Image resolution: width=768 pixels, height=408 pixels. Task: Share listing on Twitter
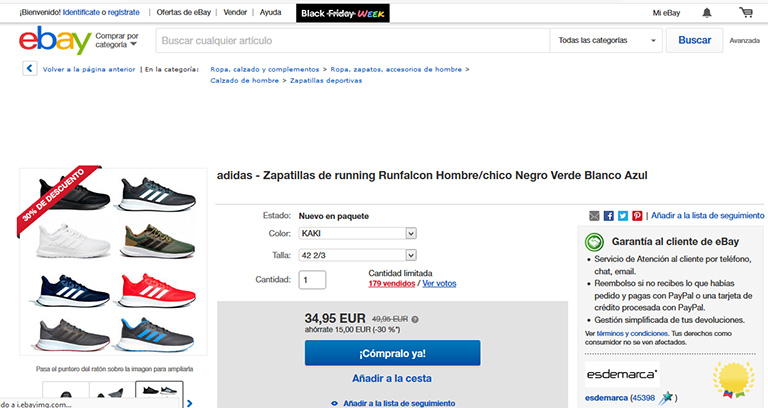point(623,215)
